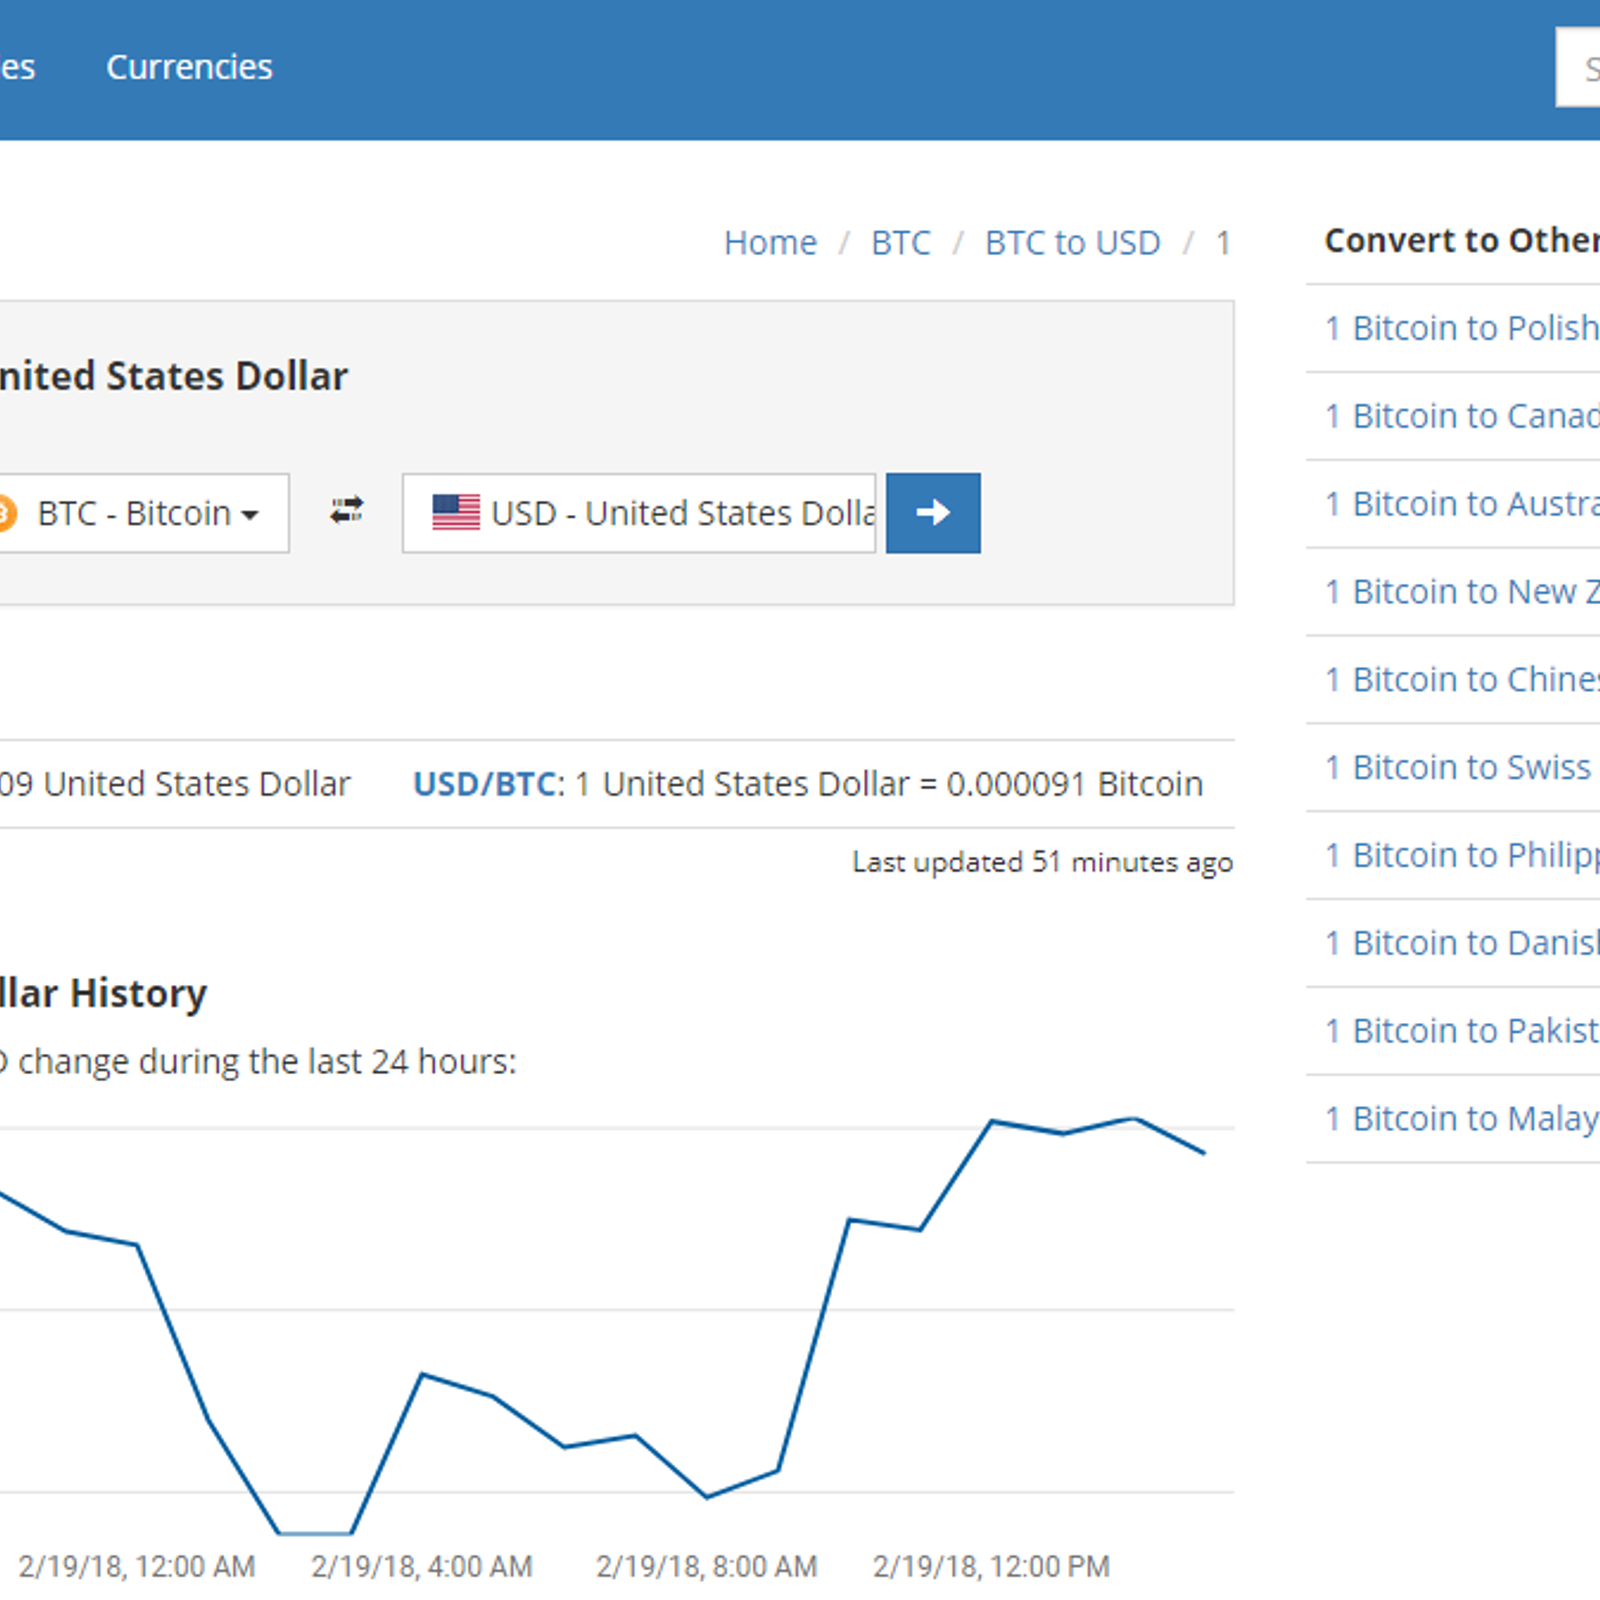
Task: Open 1 Bitcoin to Swiss conversion link
Action: pyautogui.click(x=1457, y=767)
